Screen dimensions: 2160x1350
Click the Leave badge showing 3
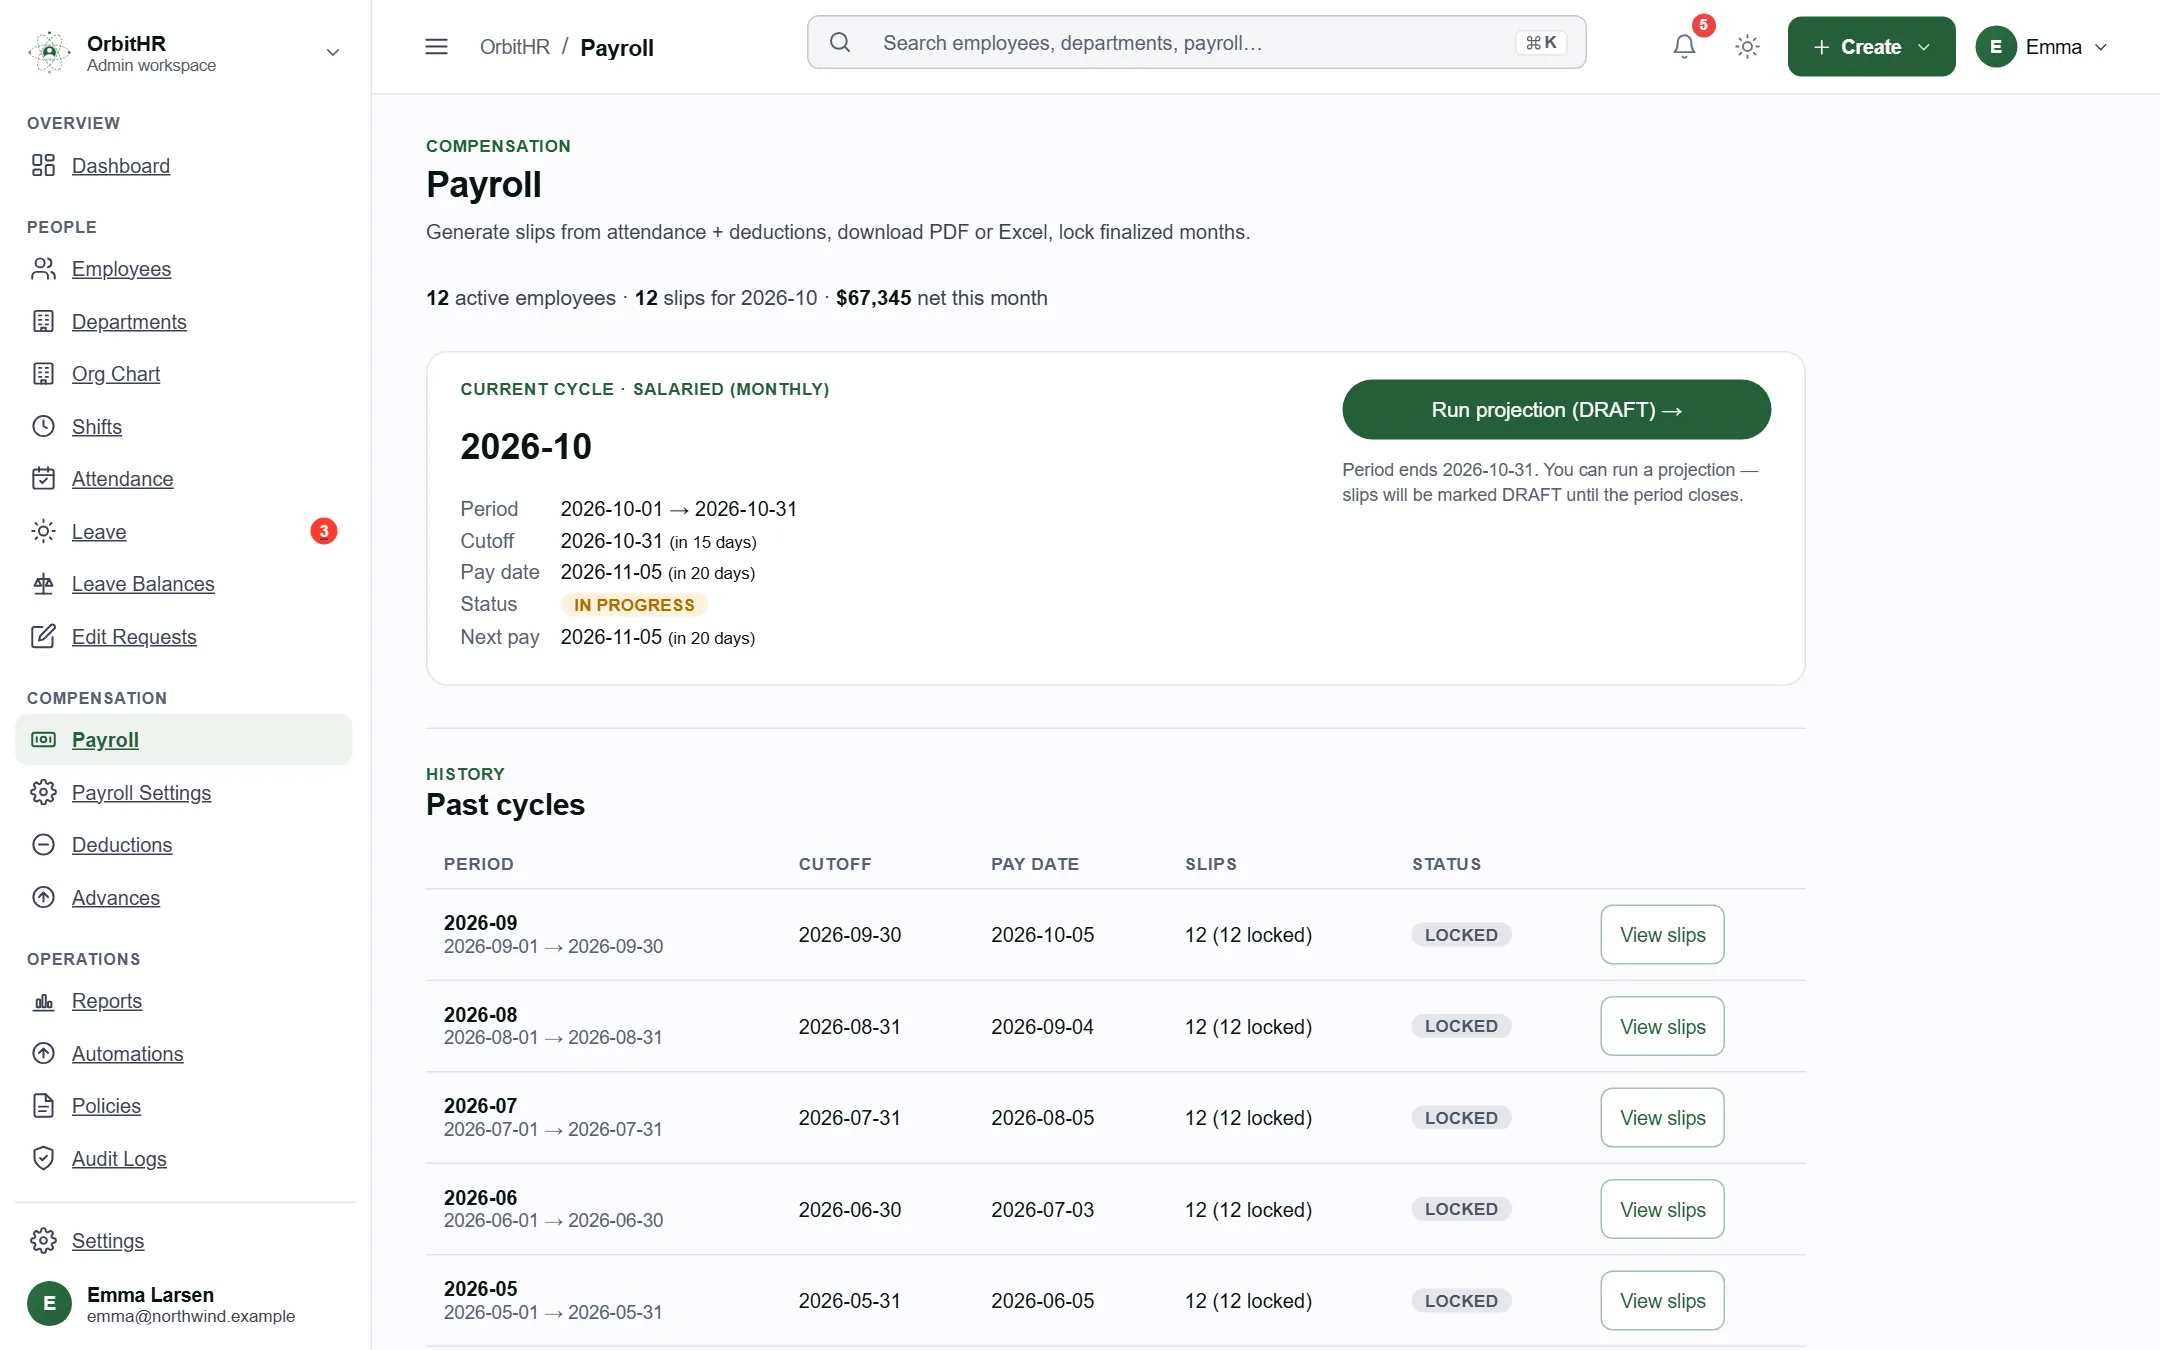pyautogui.click(x=323, y=531)
